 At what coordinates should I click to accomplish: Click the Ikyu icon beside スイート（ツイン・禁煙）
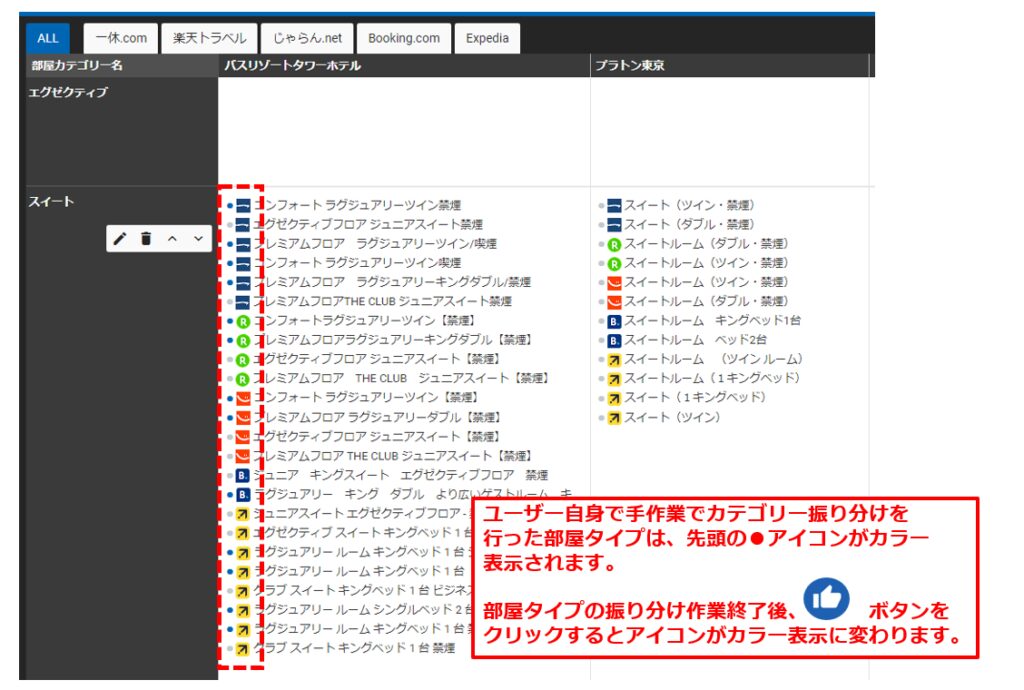tap(615, 206)
